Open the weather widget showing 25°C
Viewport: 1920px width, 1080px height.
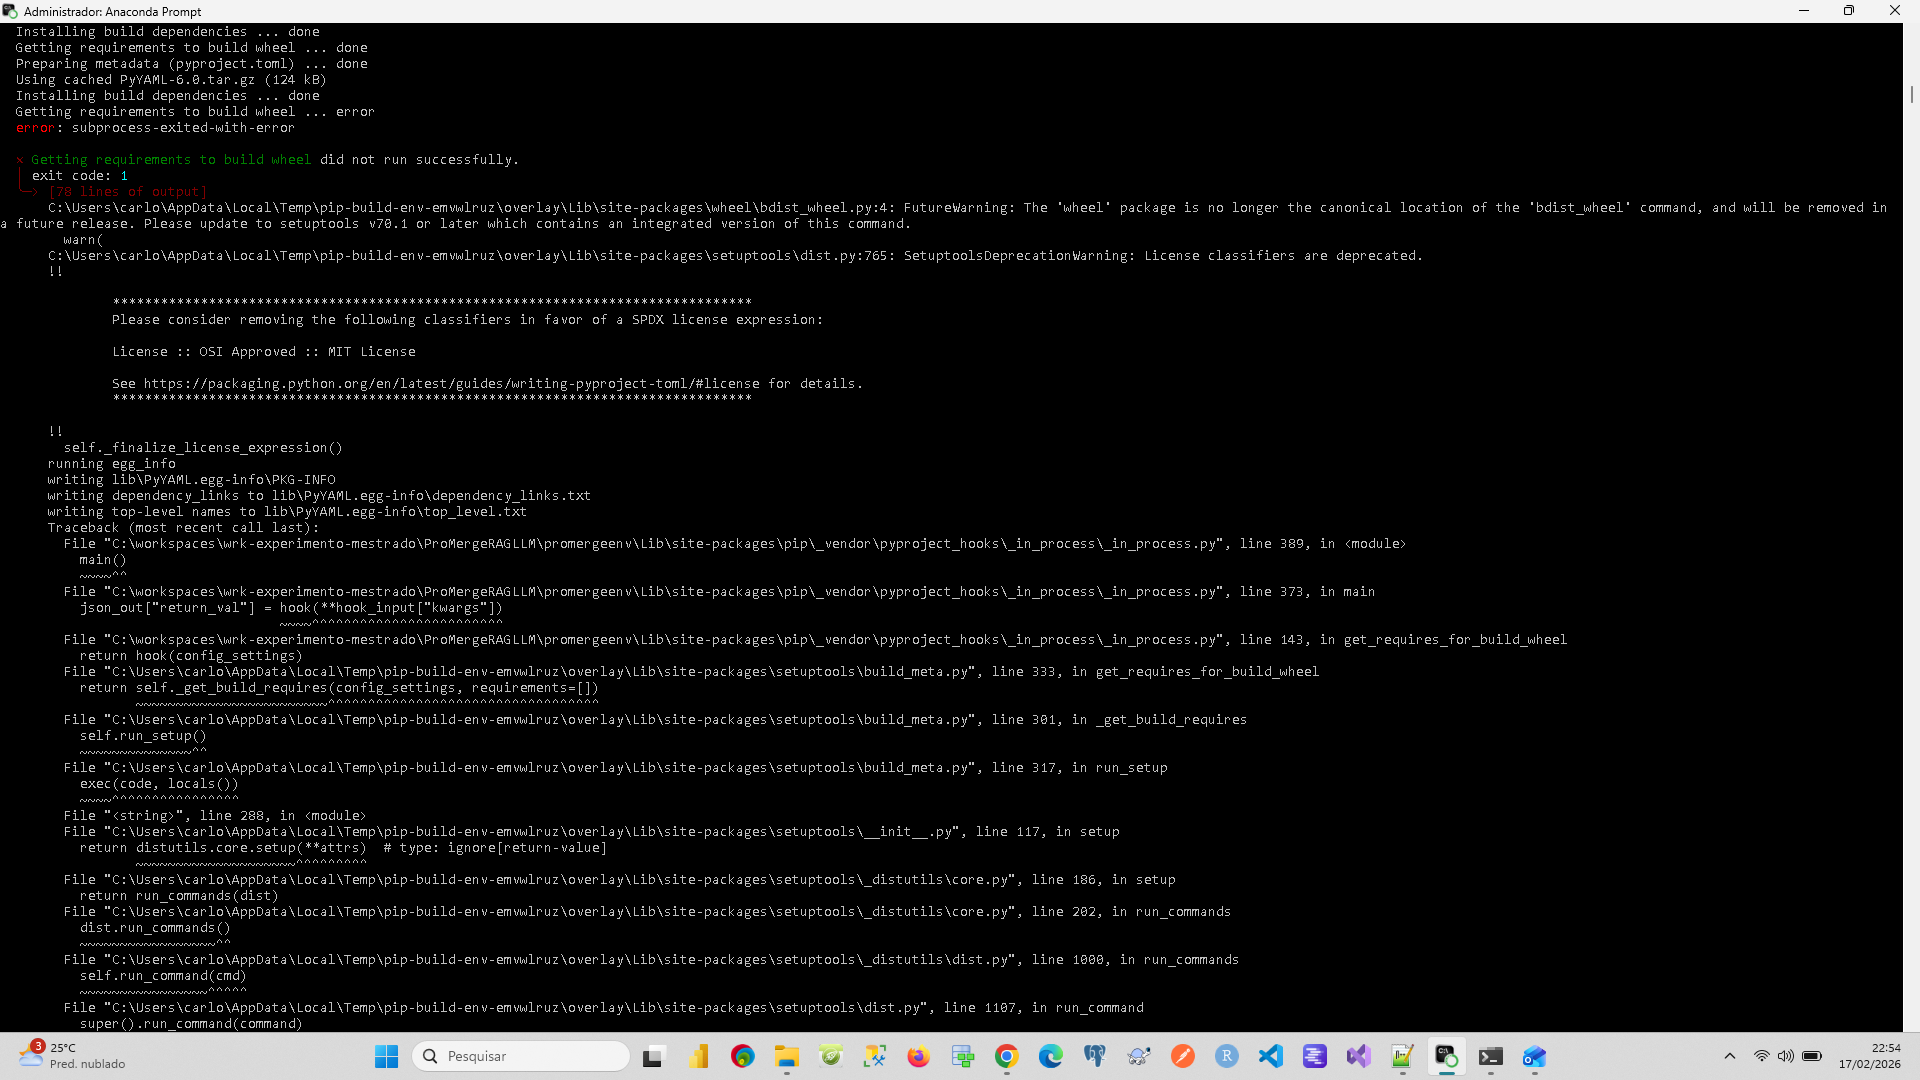tap(70, 1056)
